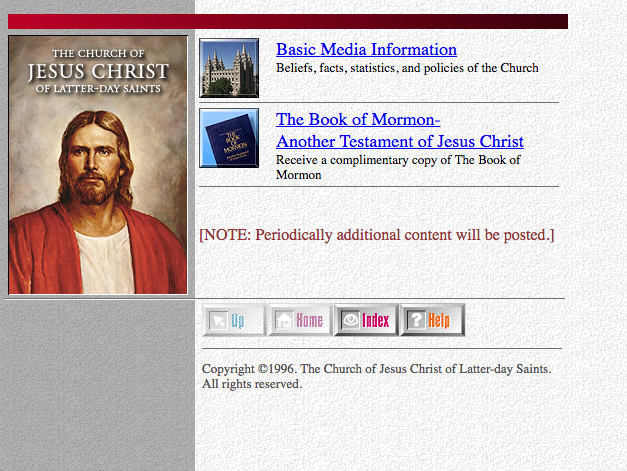The image size is (627, 471).
Task: Click the arrow icon on Up button
Action: point(218,320)
